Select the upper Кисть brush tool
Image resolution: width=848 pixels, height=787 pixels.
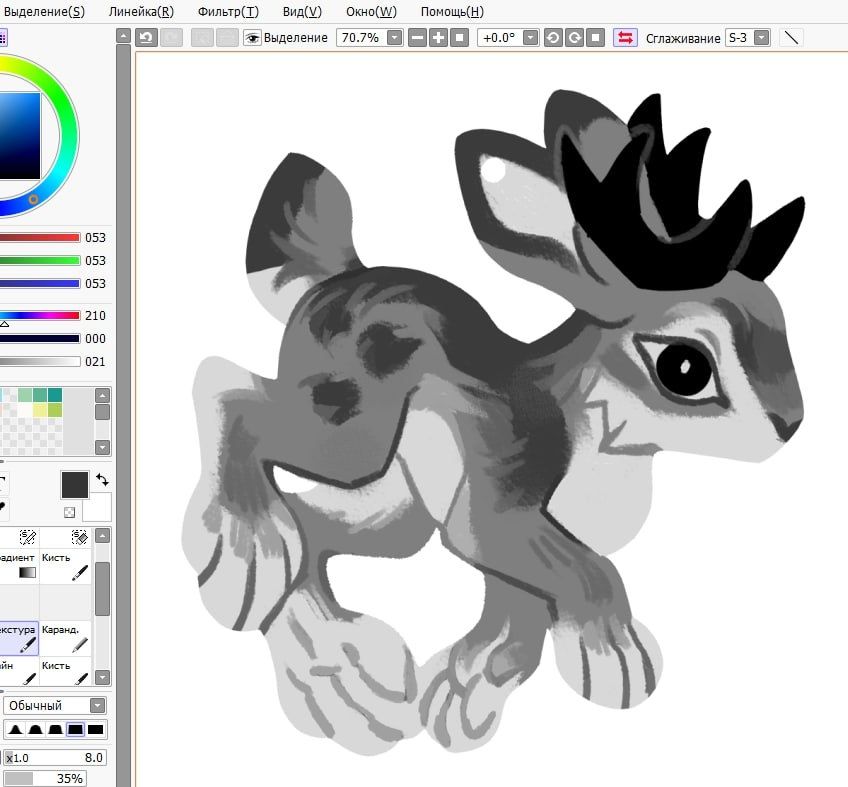(x=65, y=565)
